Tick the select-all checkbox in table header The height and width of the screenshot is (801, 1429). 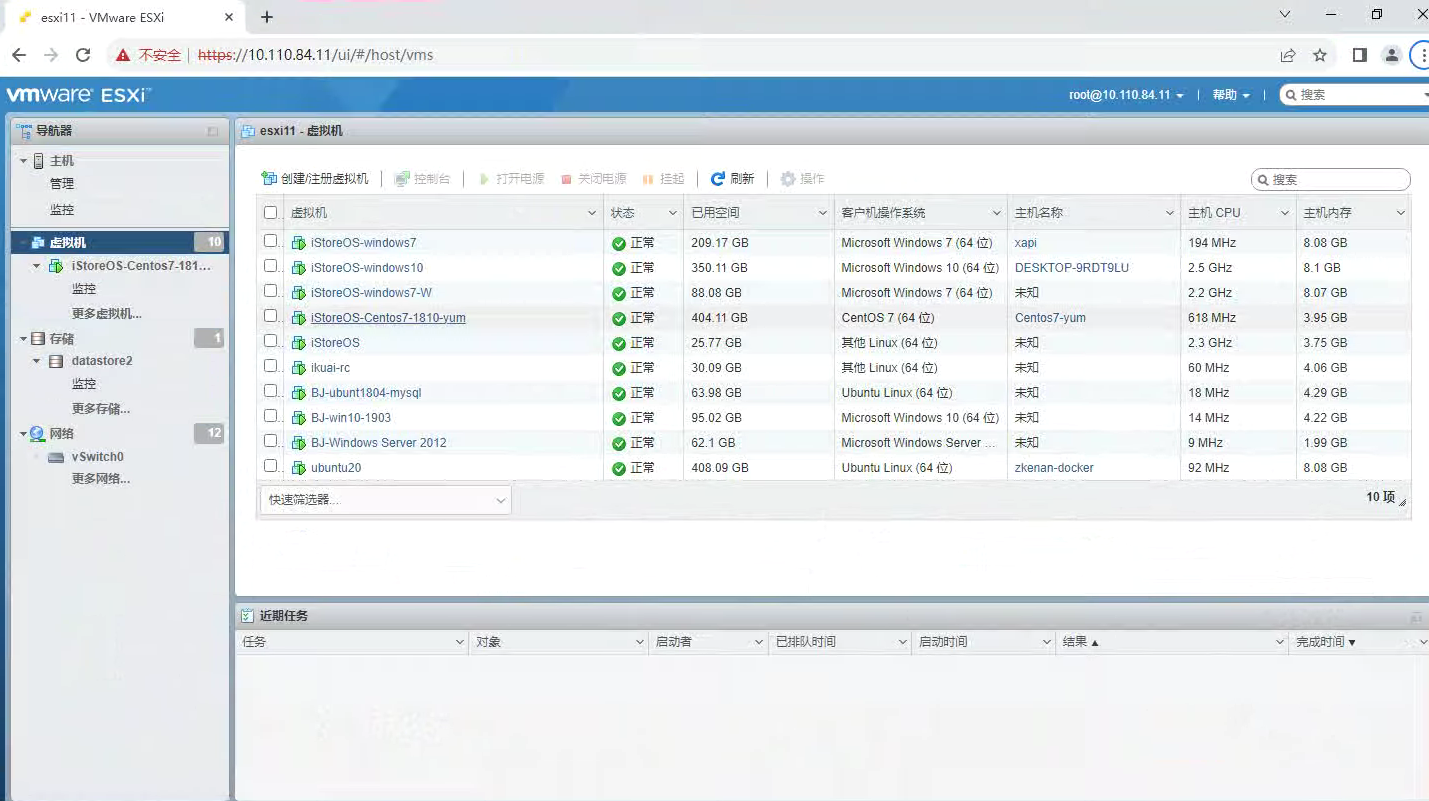(270, 213)
